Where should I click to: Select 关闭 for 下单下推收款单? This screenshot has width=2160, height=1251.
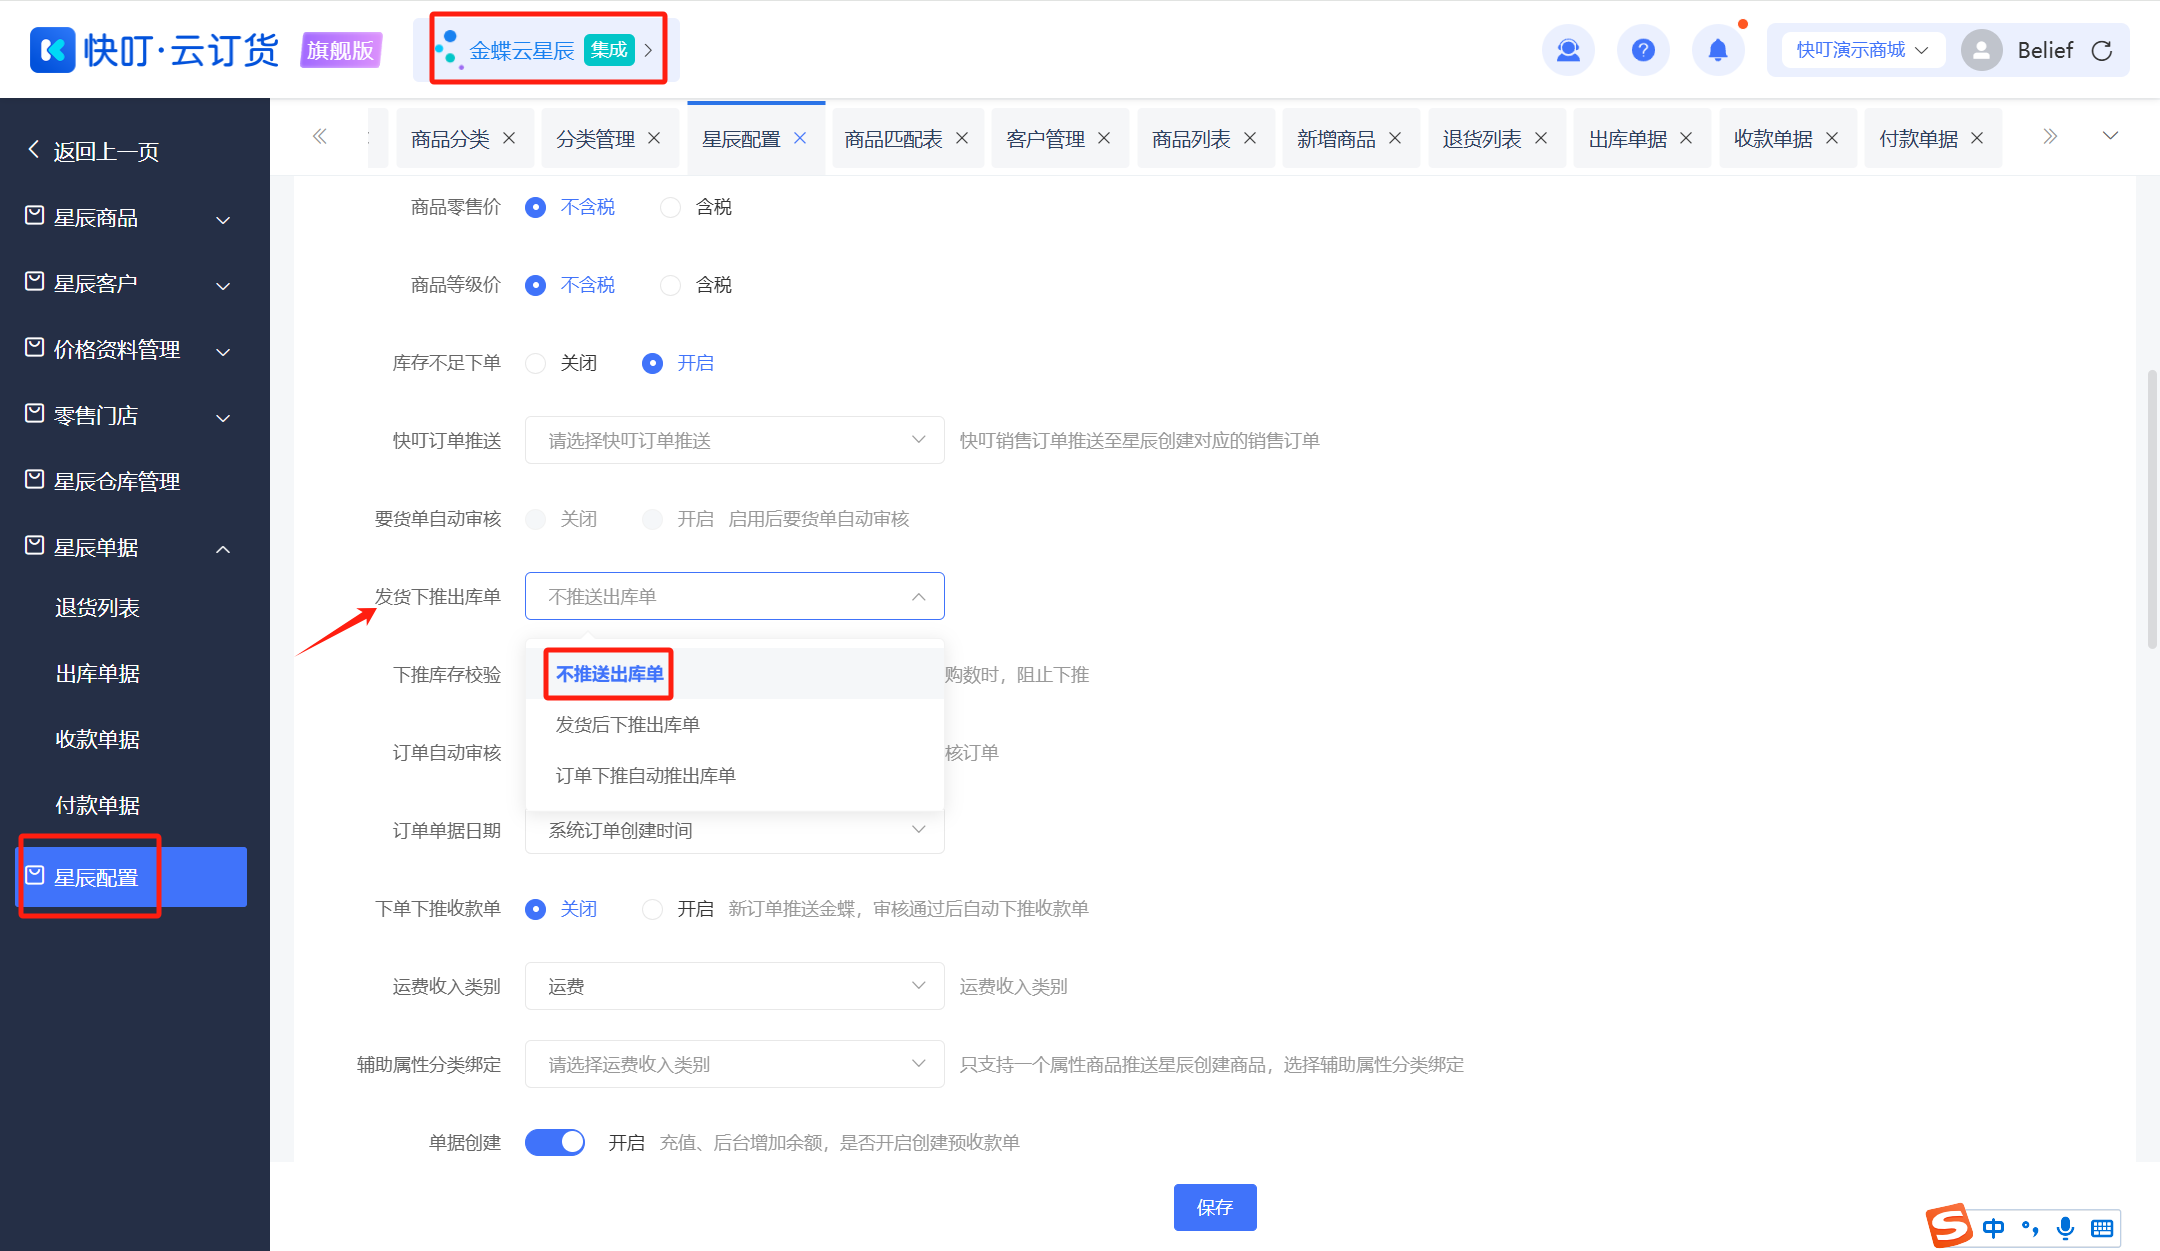561,909
